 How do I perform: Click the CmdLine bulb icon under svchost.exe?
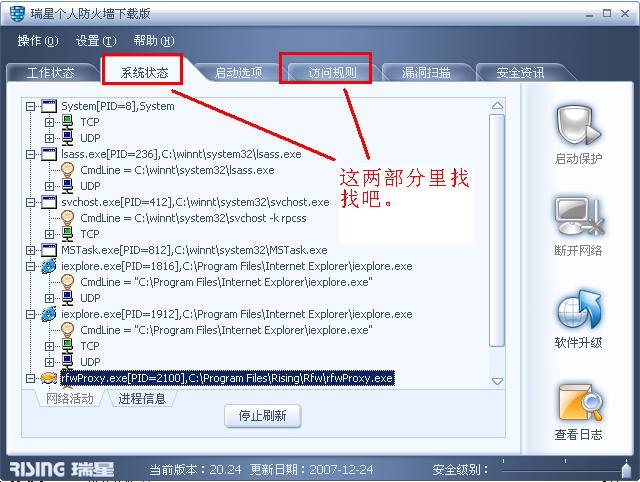point(67,218)
